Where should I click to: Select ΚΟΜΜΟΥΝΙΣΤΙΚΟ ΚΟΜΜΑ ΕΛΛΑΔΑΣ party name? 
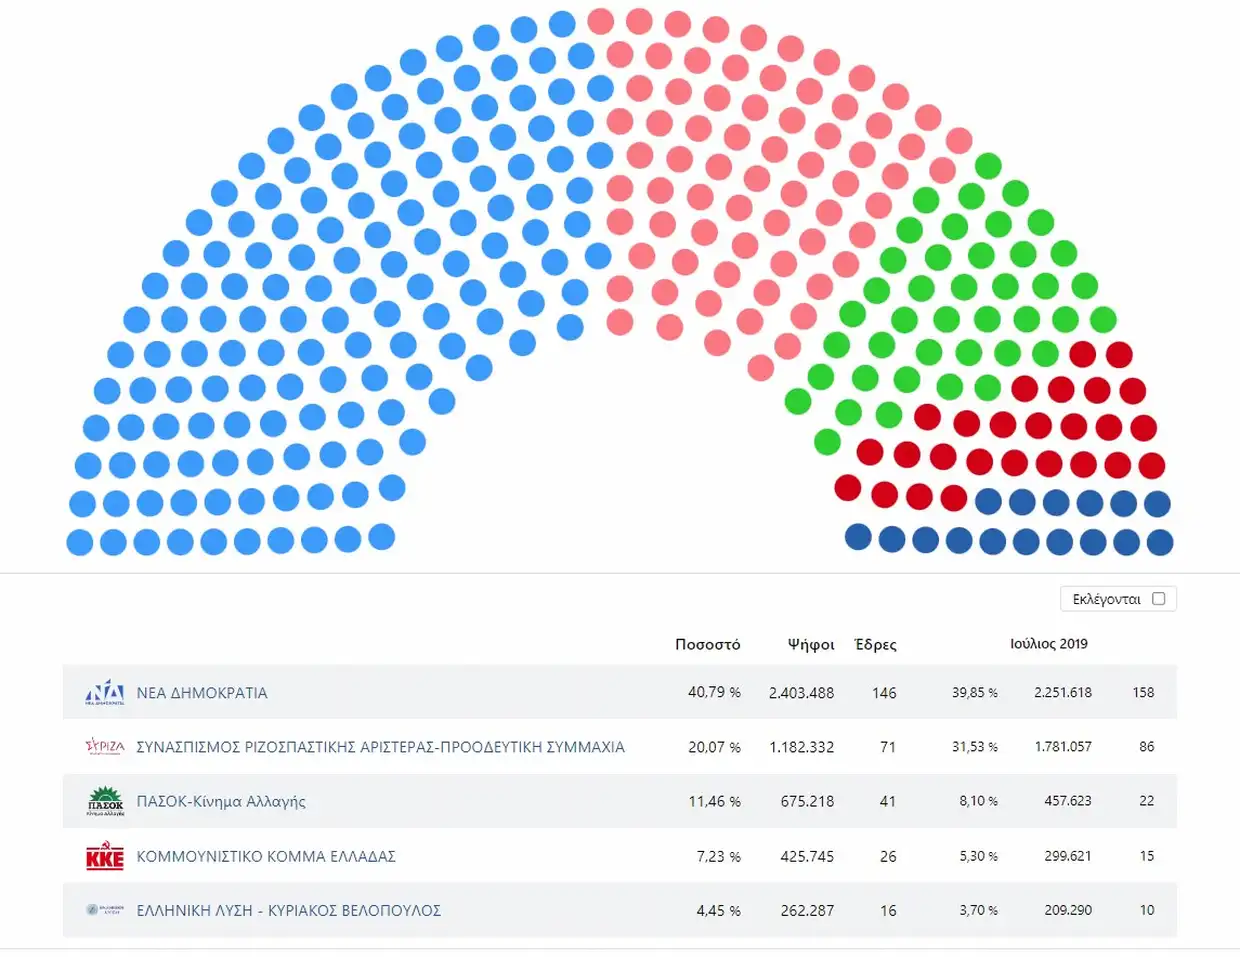266,856
